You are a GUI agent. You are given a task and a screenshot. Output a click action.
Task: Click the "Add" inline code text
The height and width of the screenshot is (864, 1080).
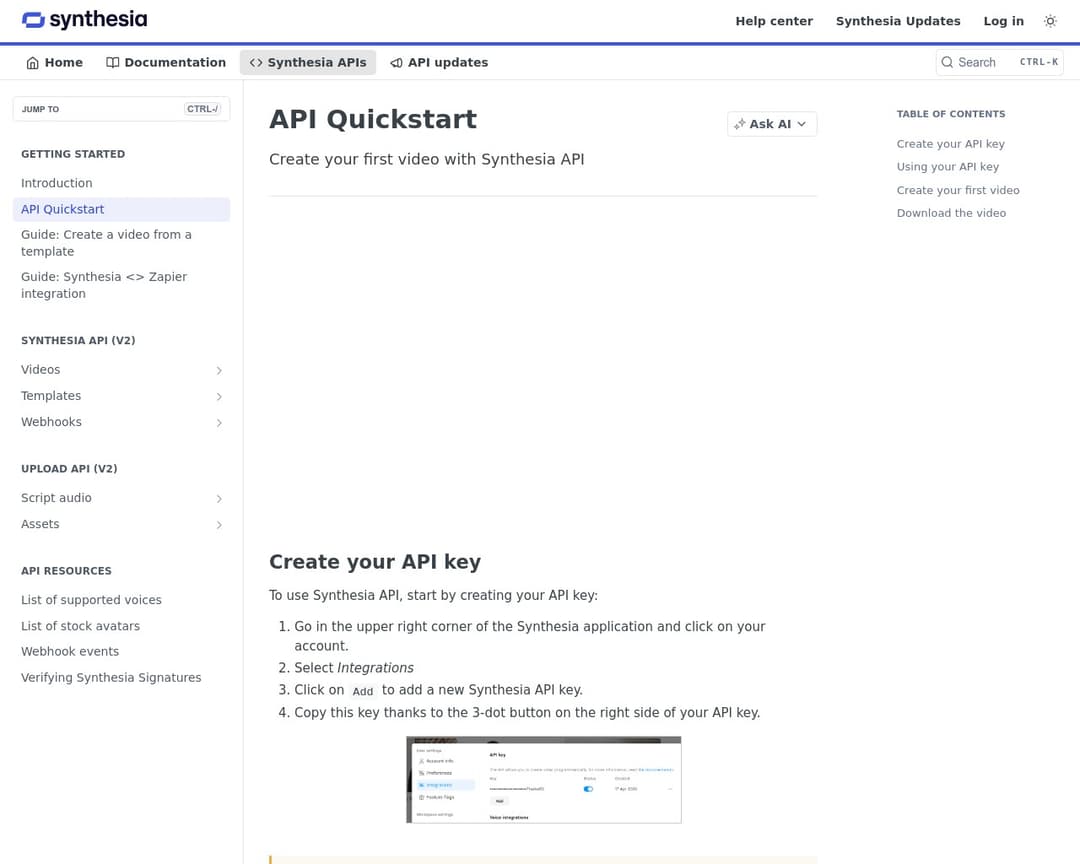(363, 691)
